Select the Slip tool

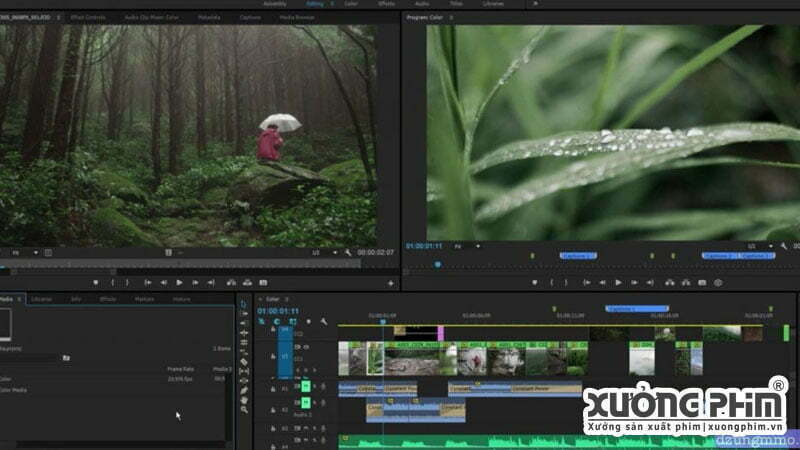[244, 371]
